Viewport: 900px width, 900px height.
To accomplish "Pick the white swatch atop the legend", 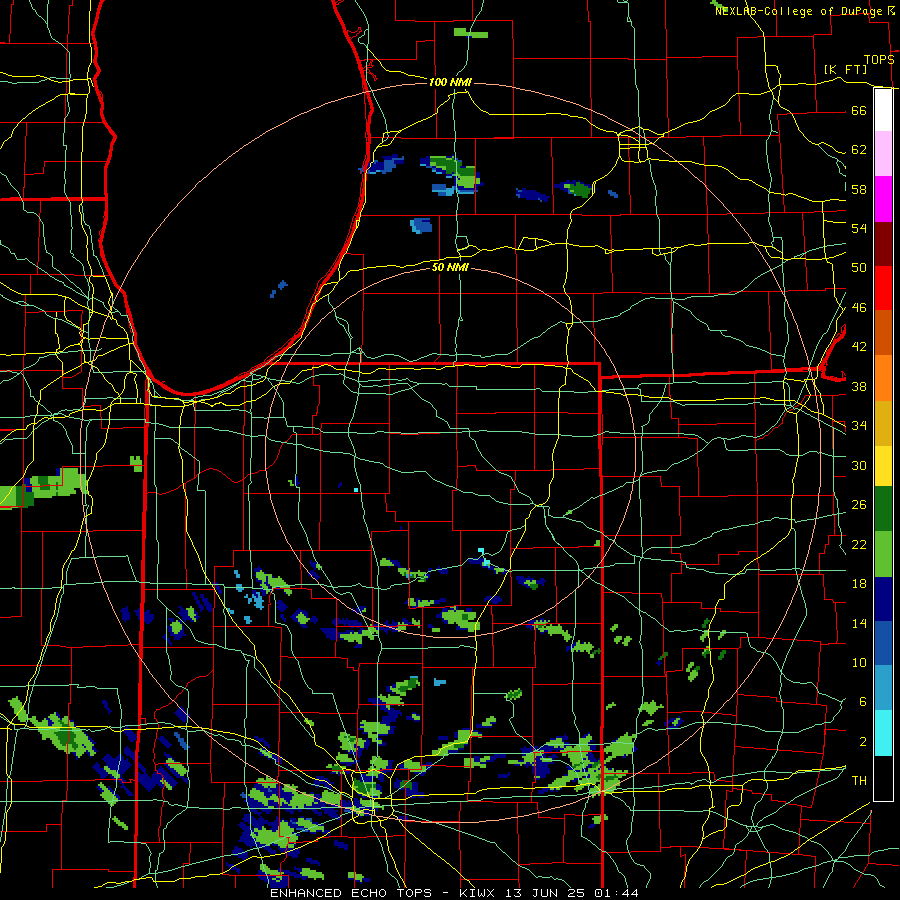I will (x=883, y=110).
